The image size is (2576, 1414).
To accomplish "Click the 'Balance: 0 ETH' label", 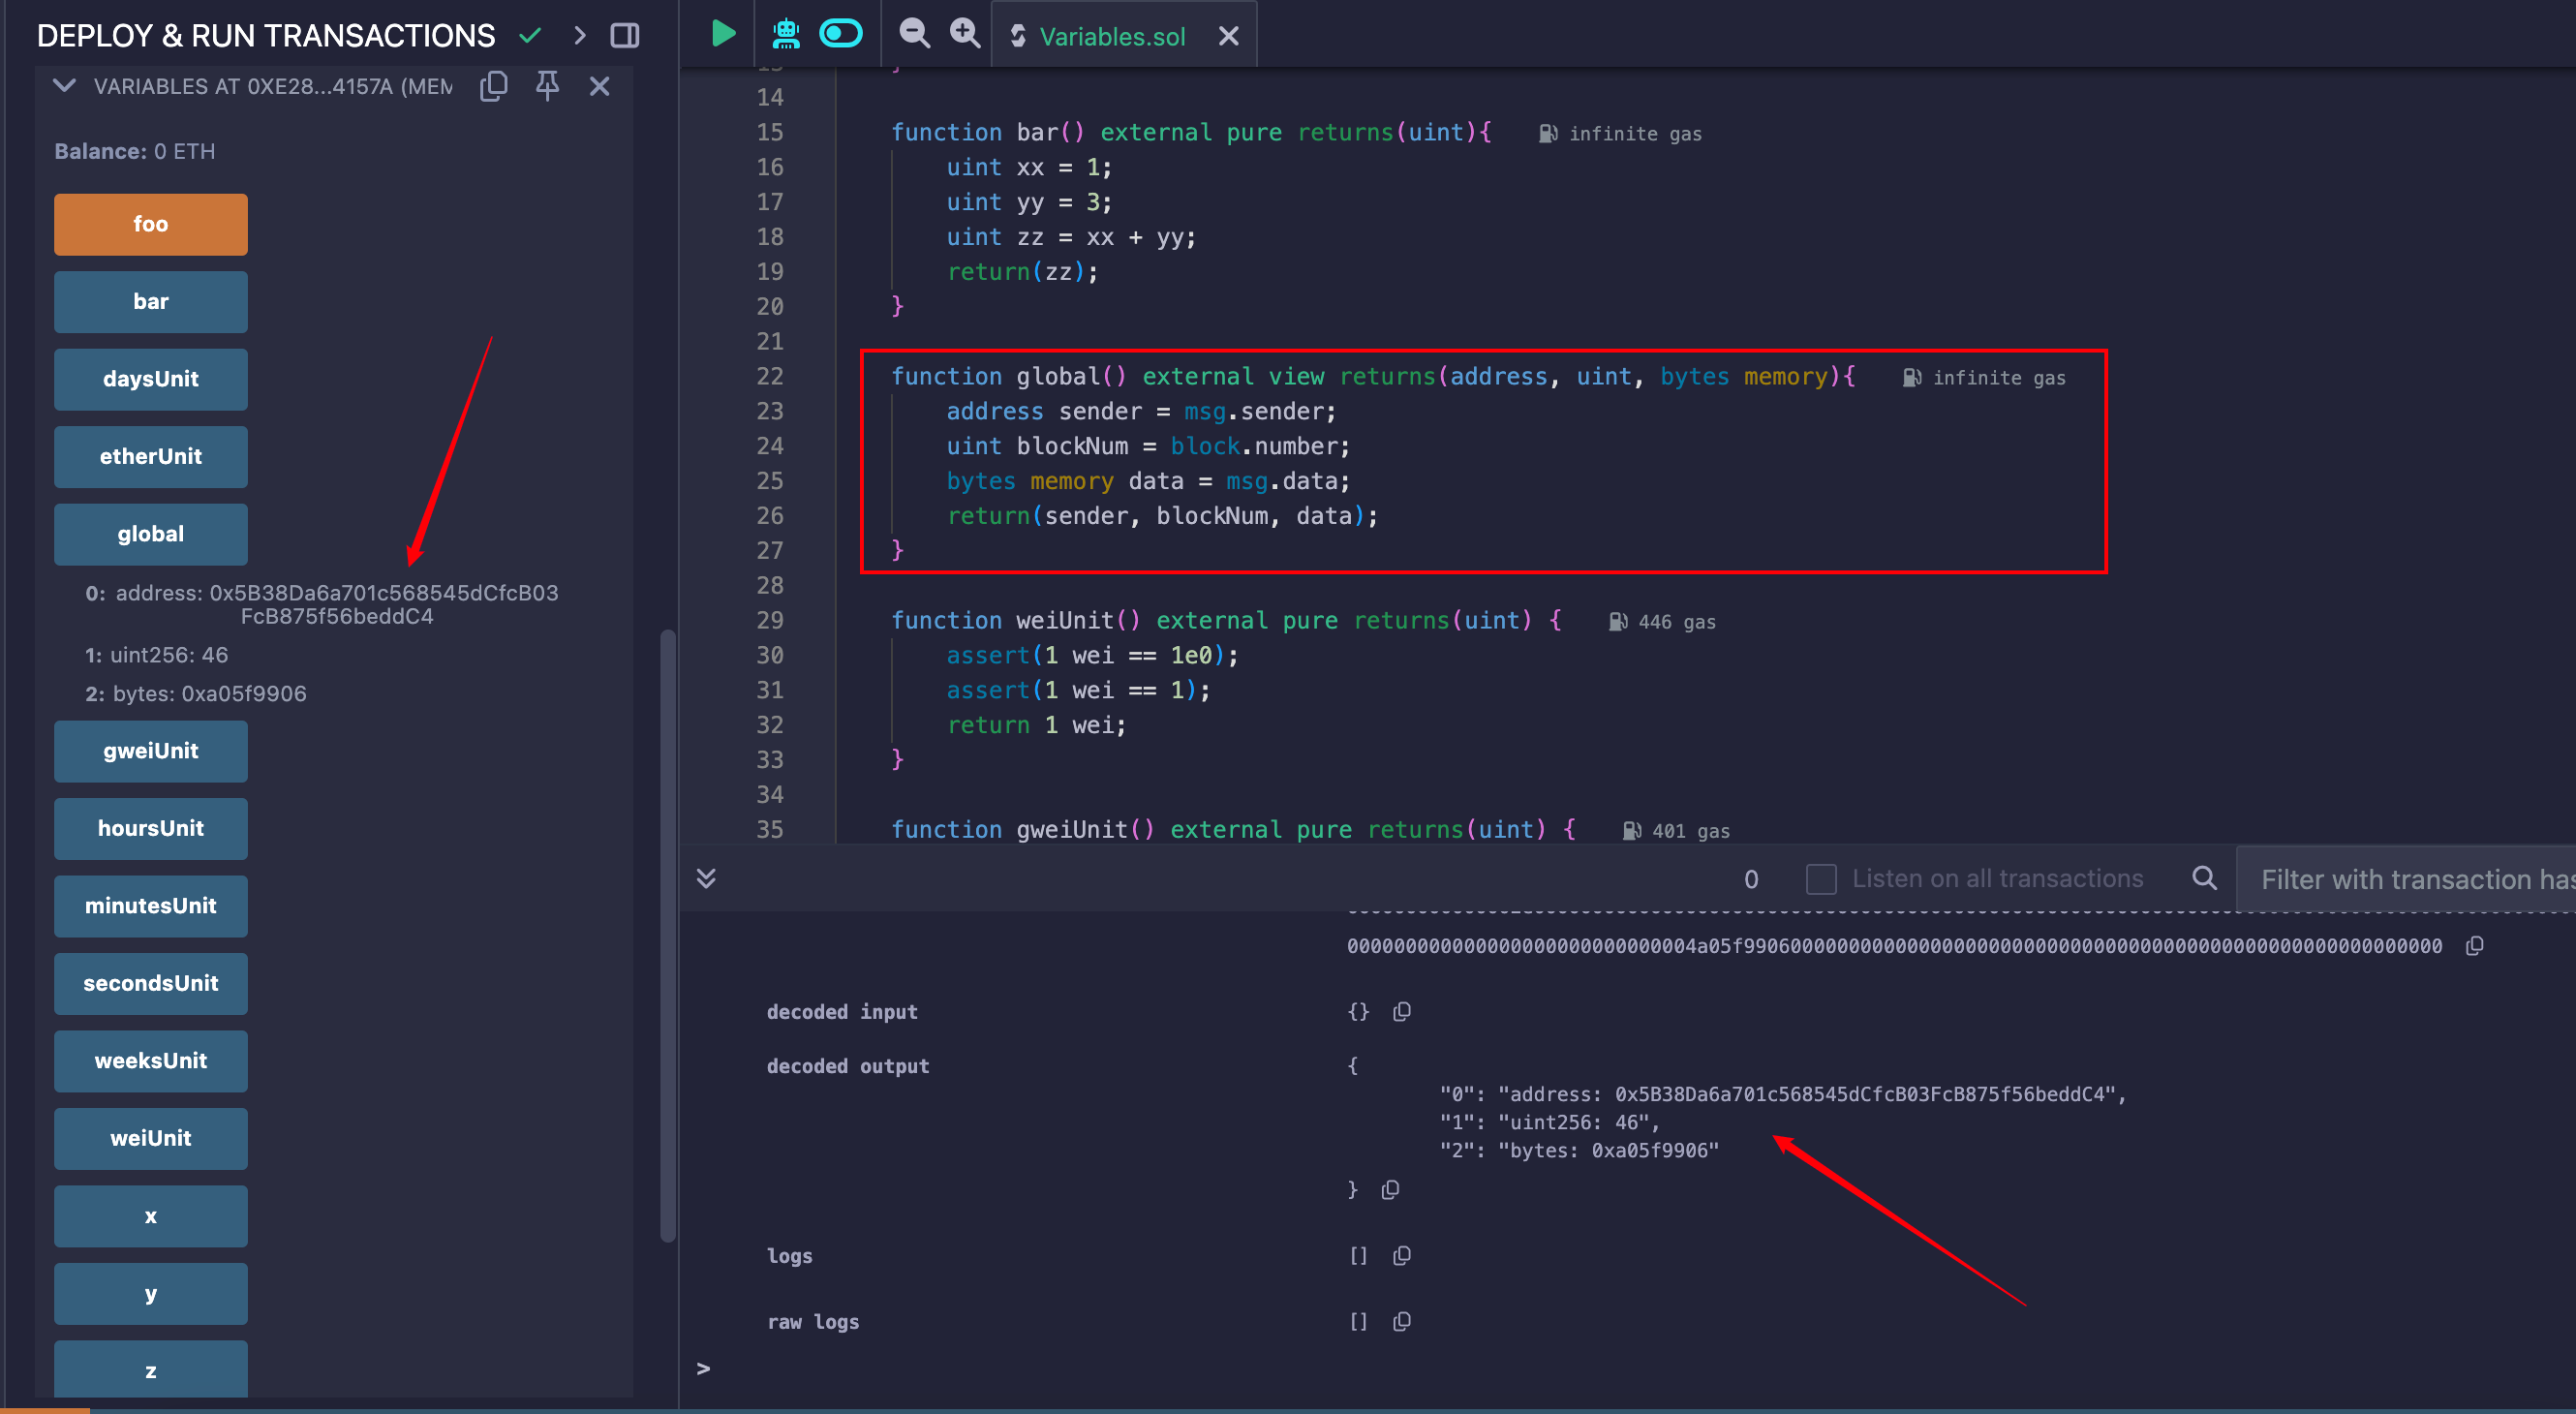I will click(134, 152).
